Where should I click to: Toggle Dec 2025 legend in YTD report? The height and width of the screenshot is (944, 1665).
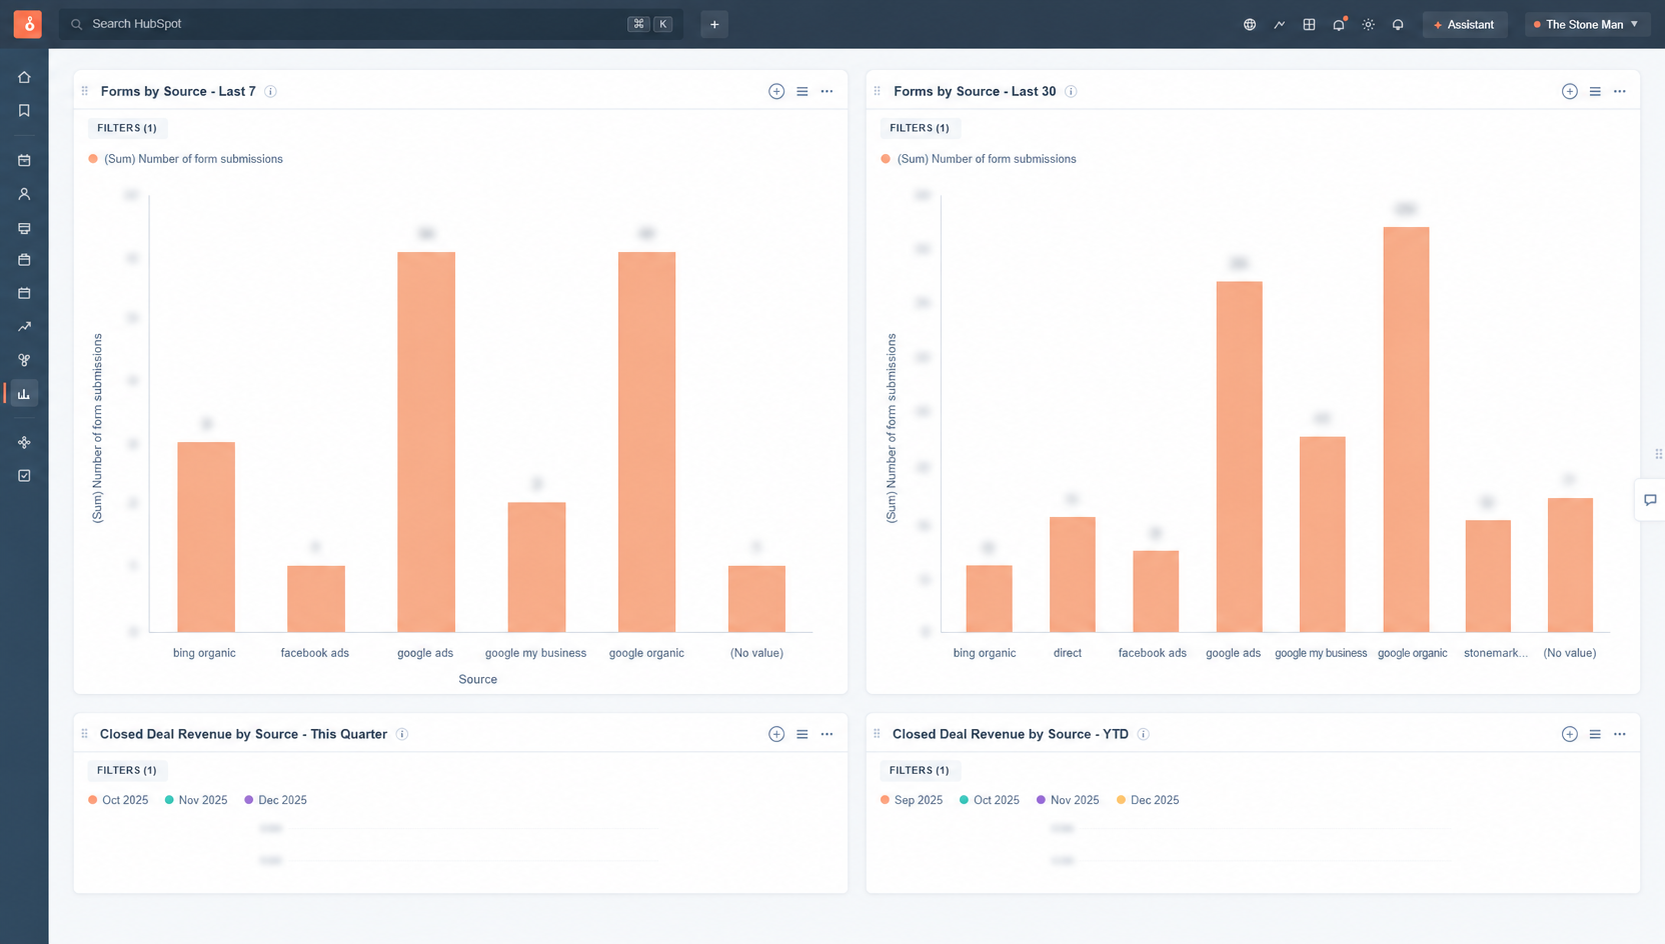(x=1148, y=800)
